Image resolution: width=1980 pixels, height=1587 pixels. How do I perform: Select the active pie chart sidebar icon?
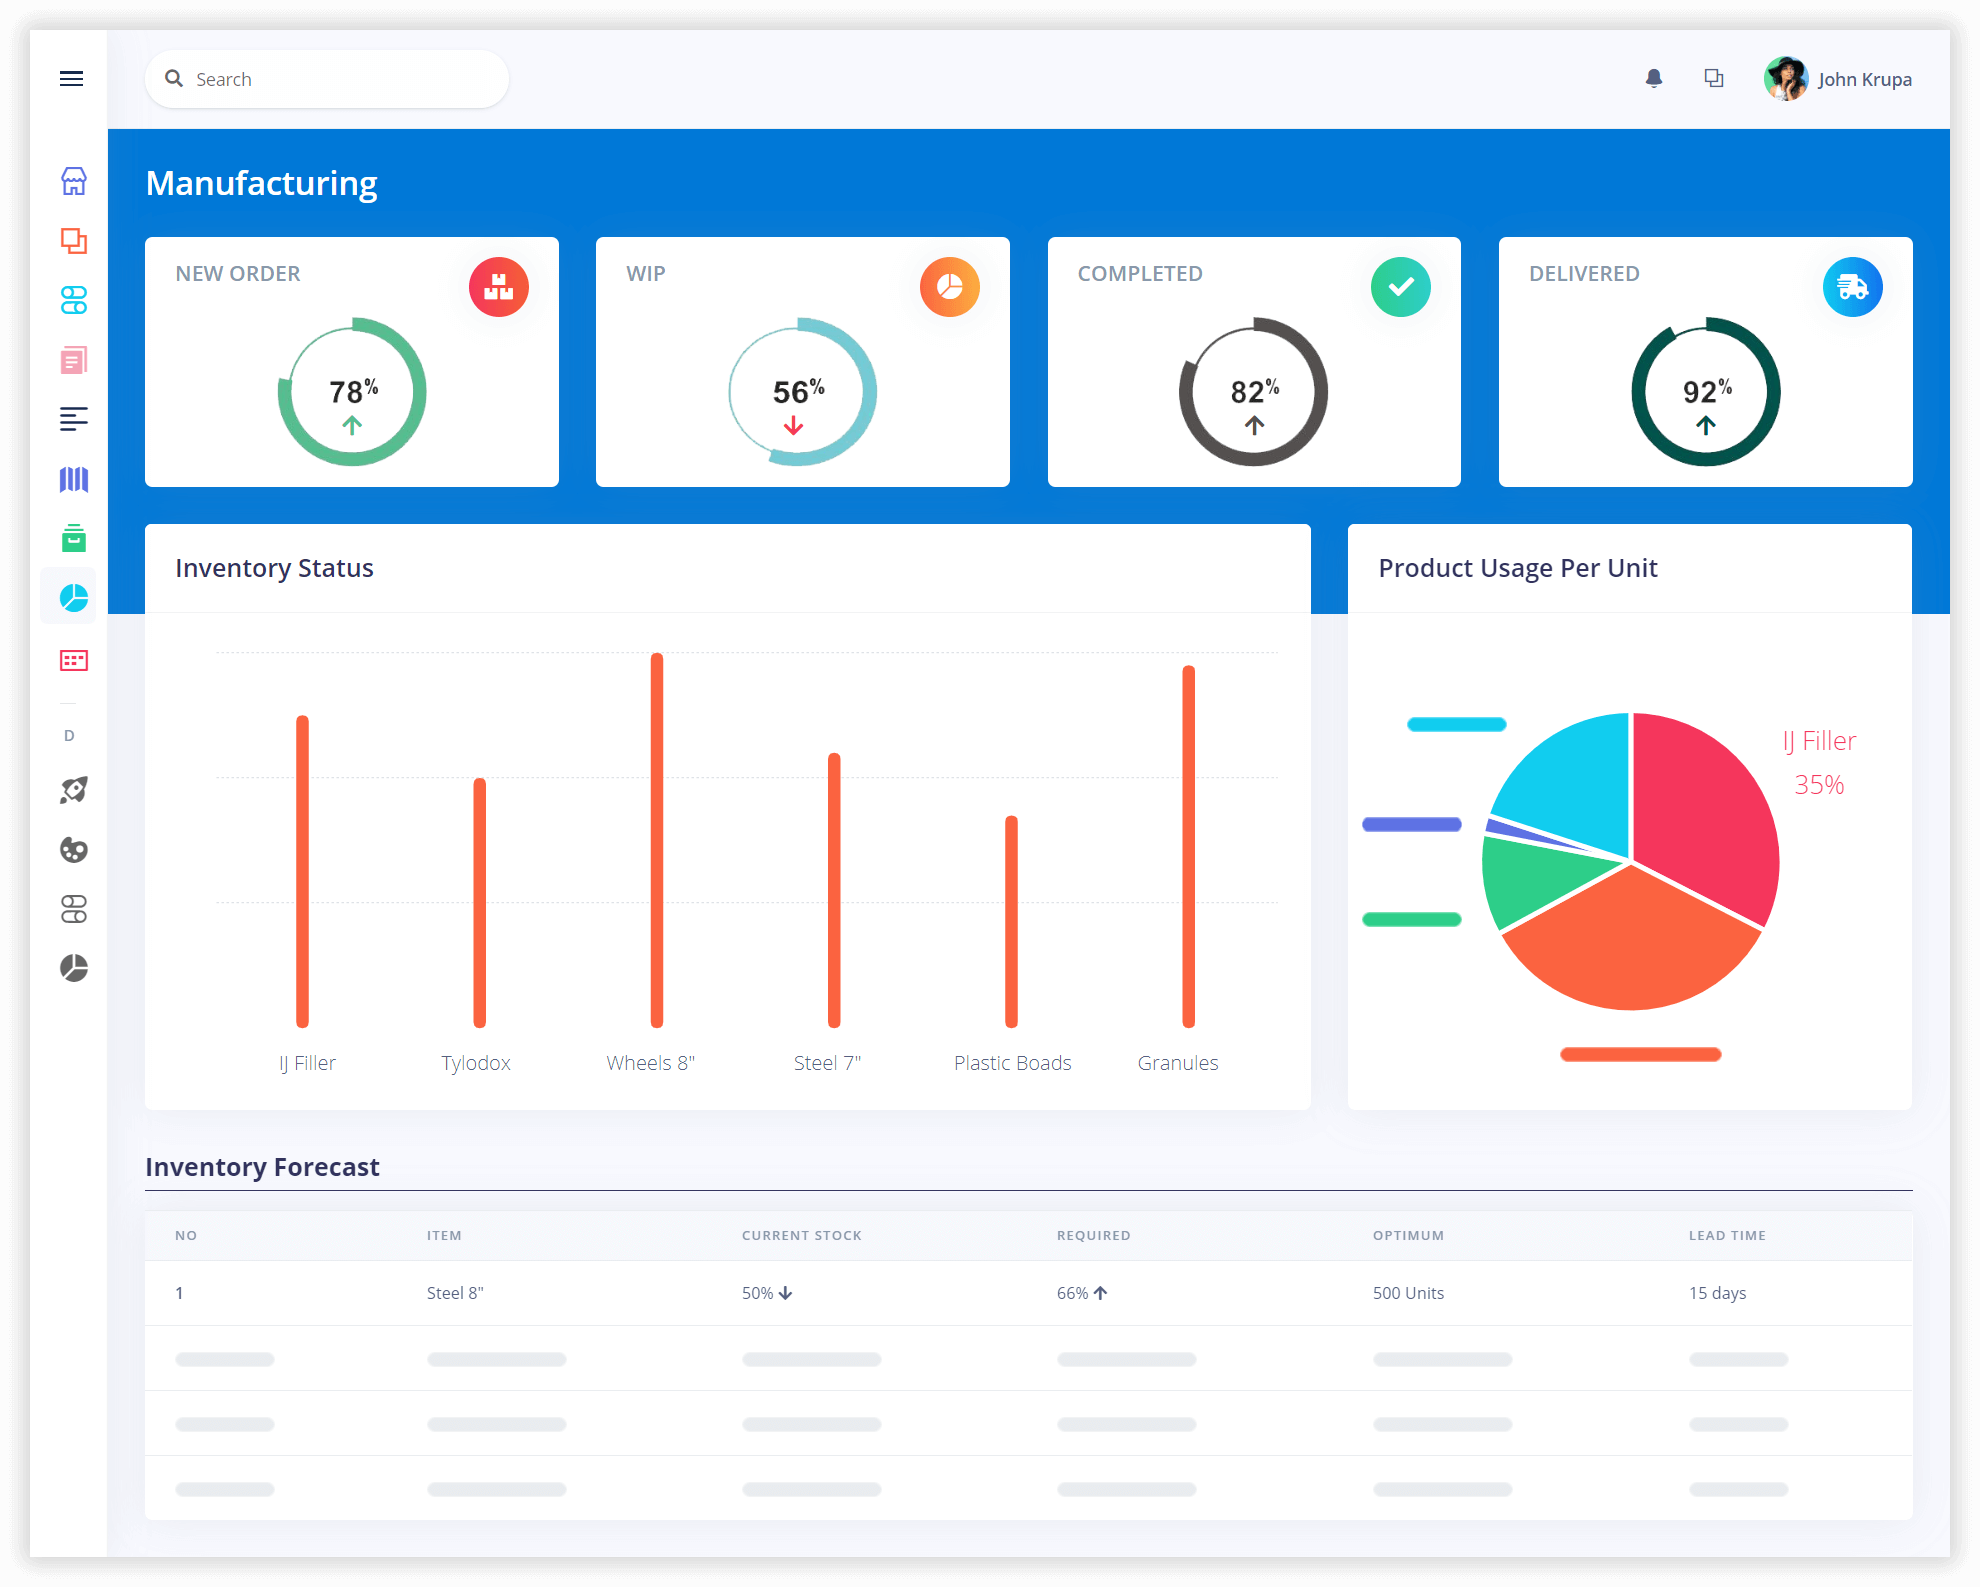pyautogui.click(x=74, y=598)
